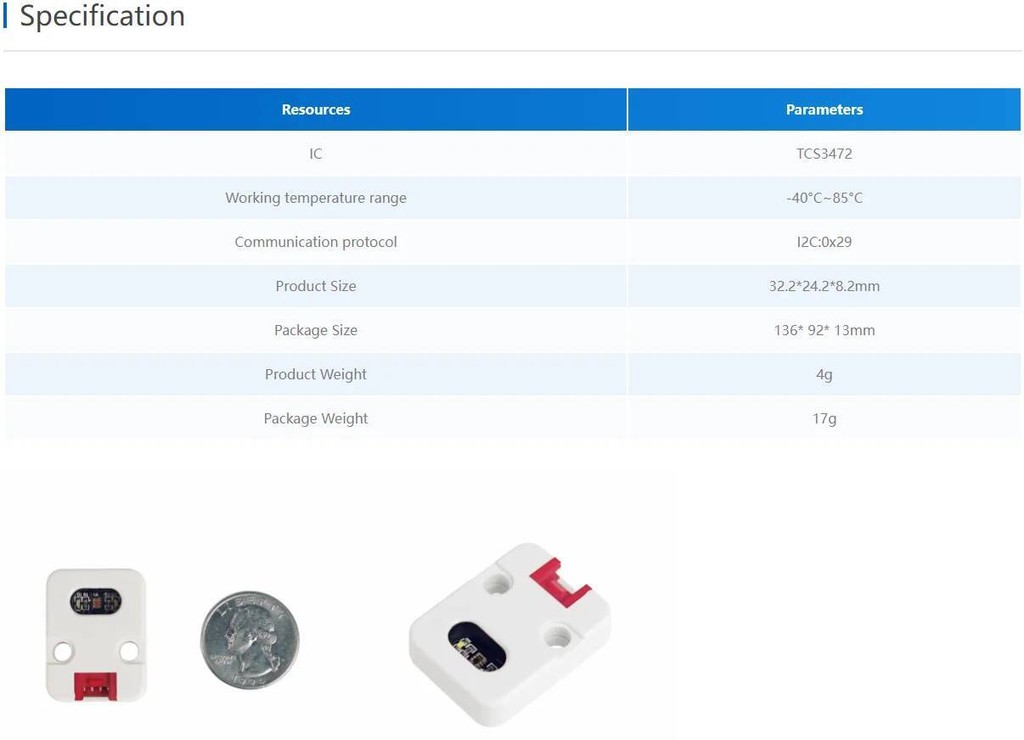This screenshot has width=1024, height=740.
Task: Open the front-view color sensor unit image
Action: (96, 635)
